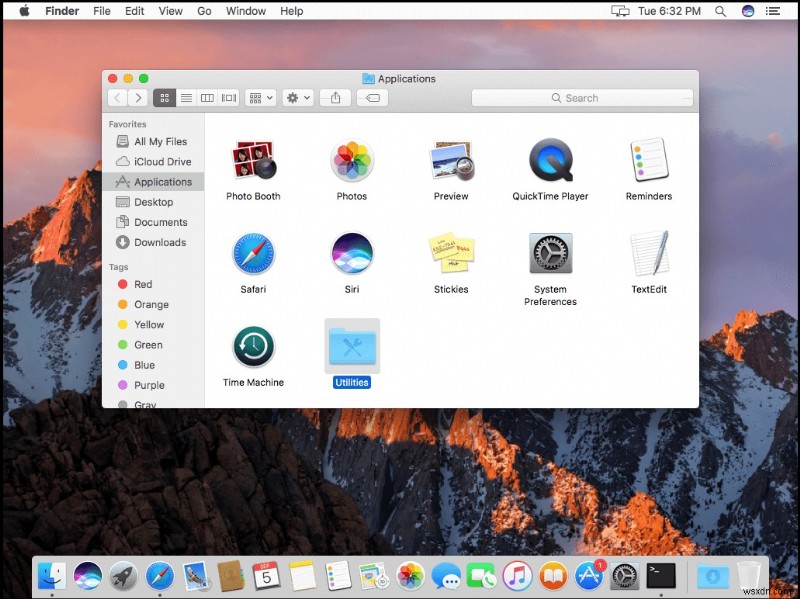Open System Preferences in the Finder window
The image size is (800, 599).
pyautogui.click(x=550, y=254)
